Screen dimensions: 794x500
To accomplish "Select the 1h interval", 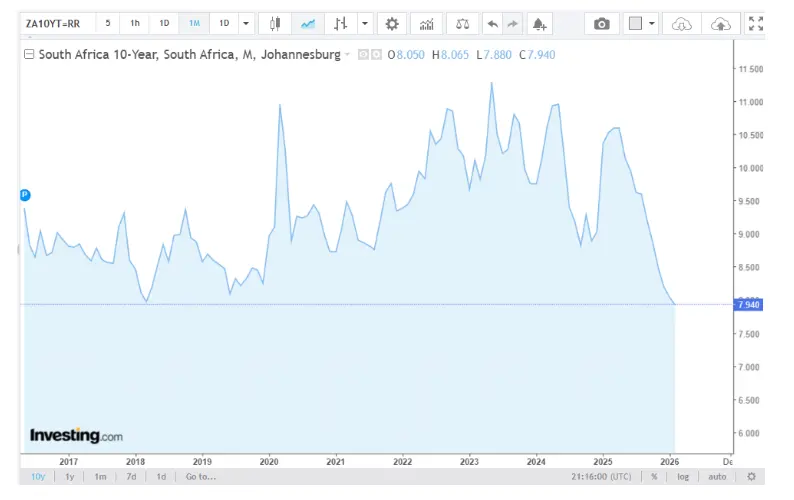I will [x=135, y=23].
